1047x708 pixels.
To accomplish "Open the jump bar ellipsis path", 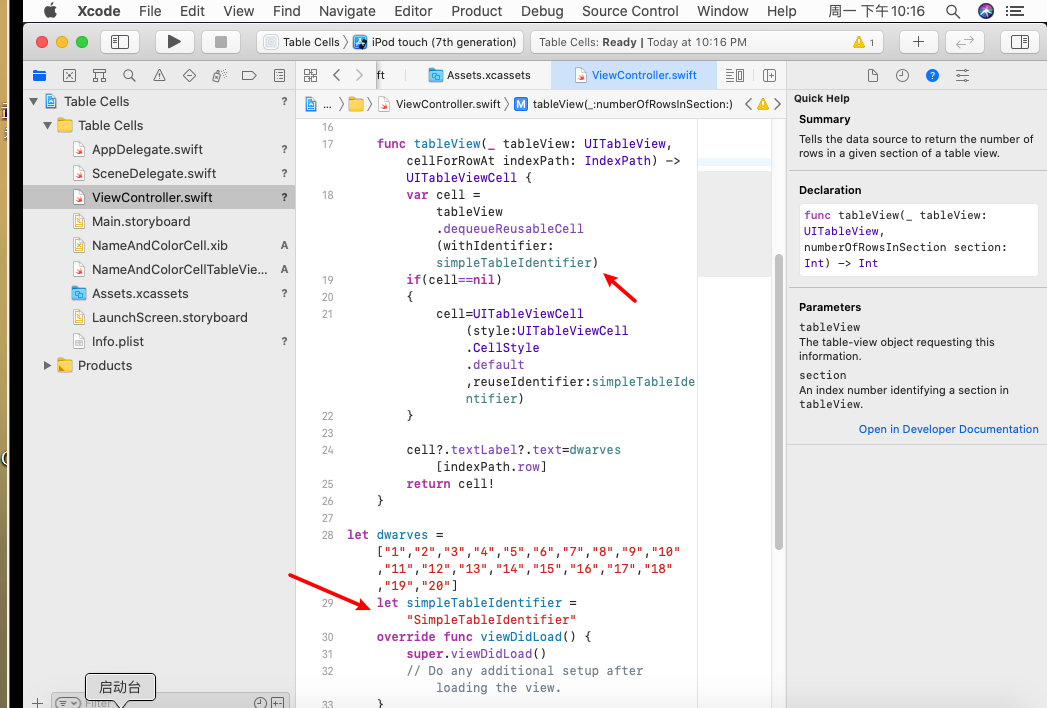I will click(x=327, y=104).
